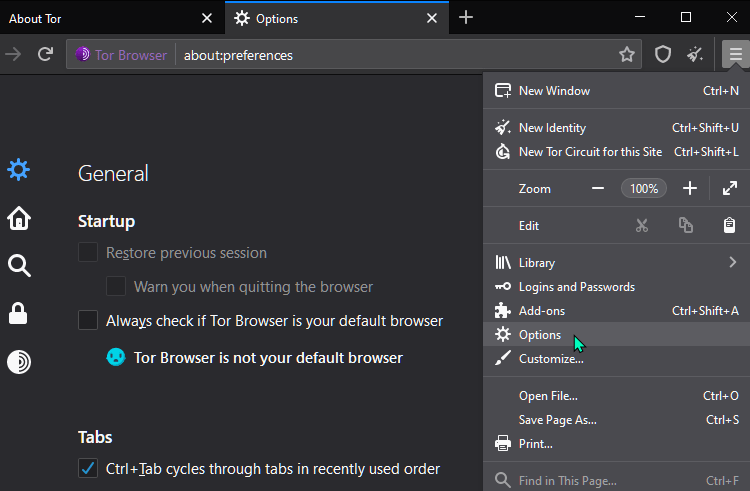The image size is (750, 491).
Task: Open Home settings in sidebar
Action: (19, 218)
